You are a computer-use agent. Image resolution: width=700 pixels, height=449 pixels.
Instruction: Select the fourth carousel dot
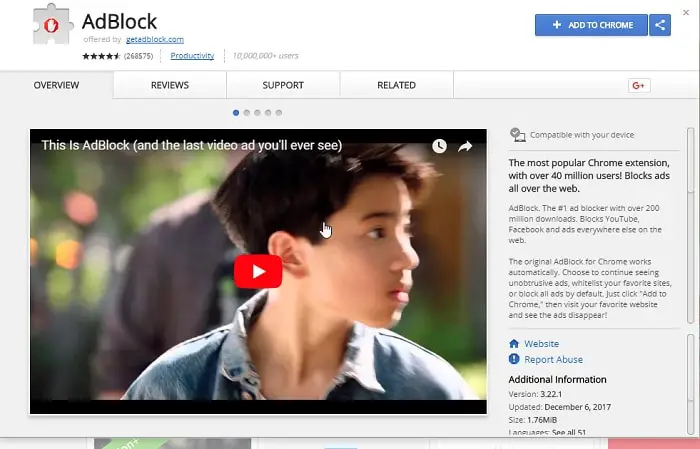(268, 113)
